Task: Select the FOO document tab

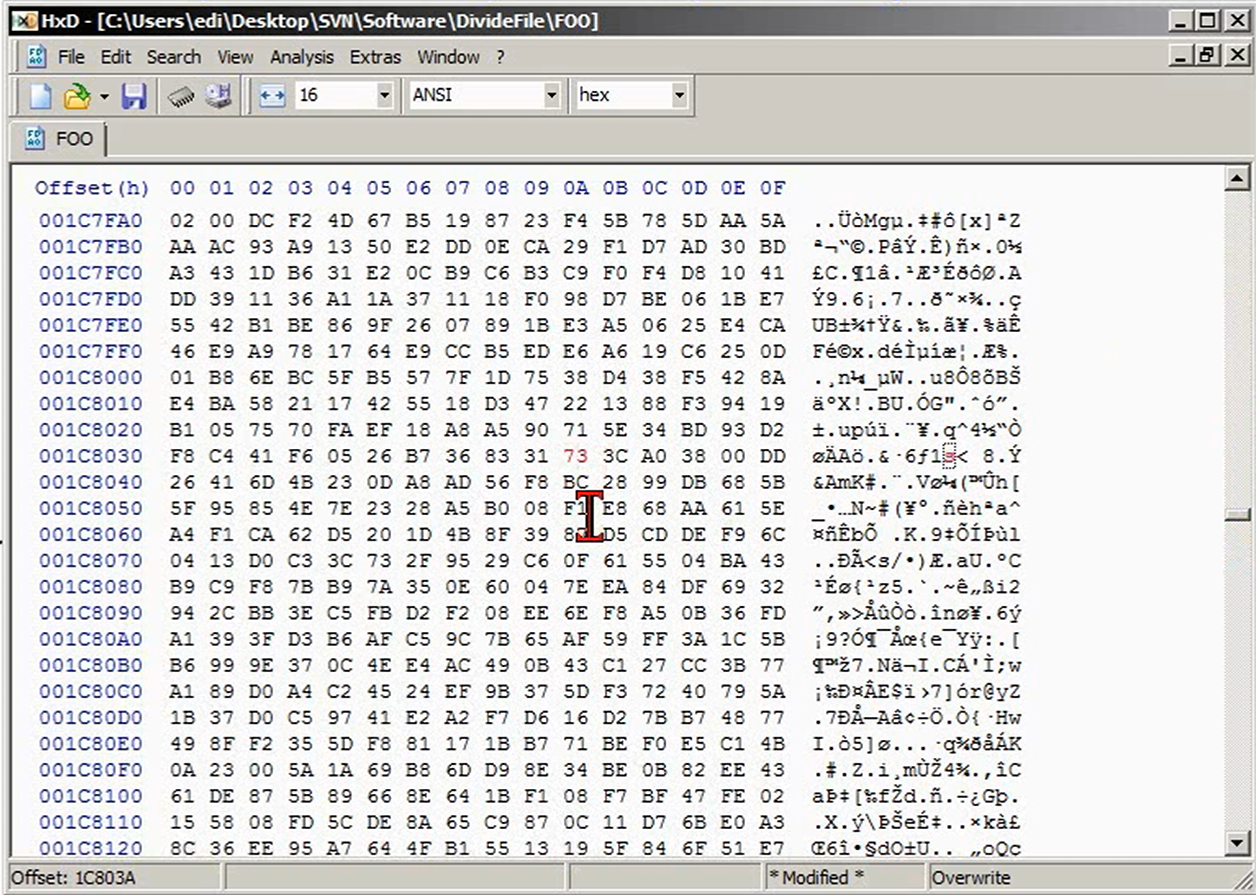Action: (60, 138)
